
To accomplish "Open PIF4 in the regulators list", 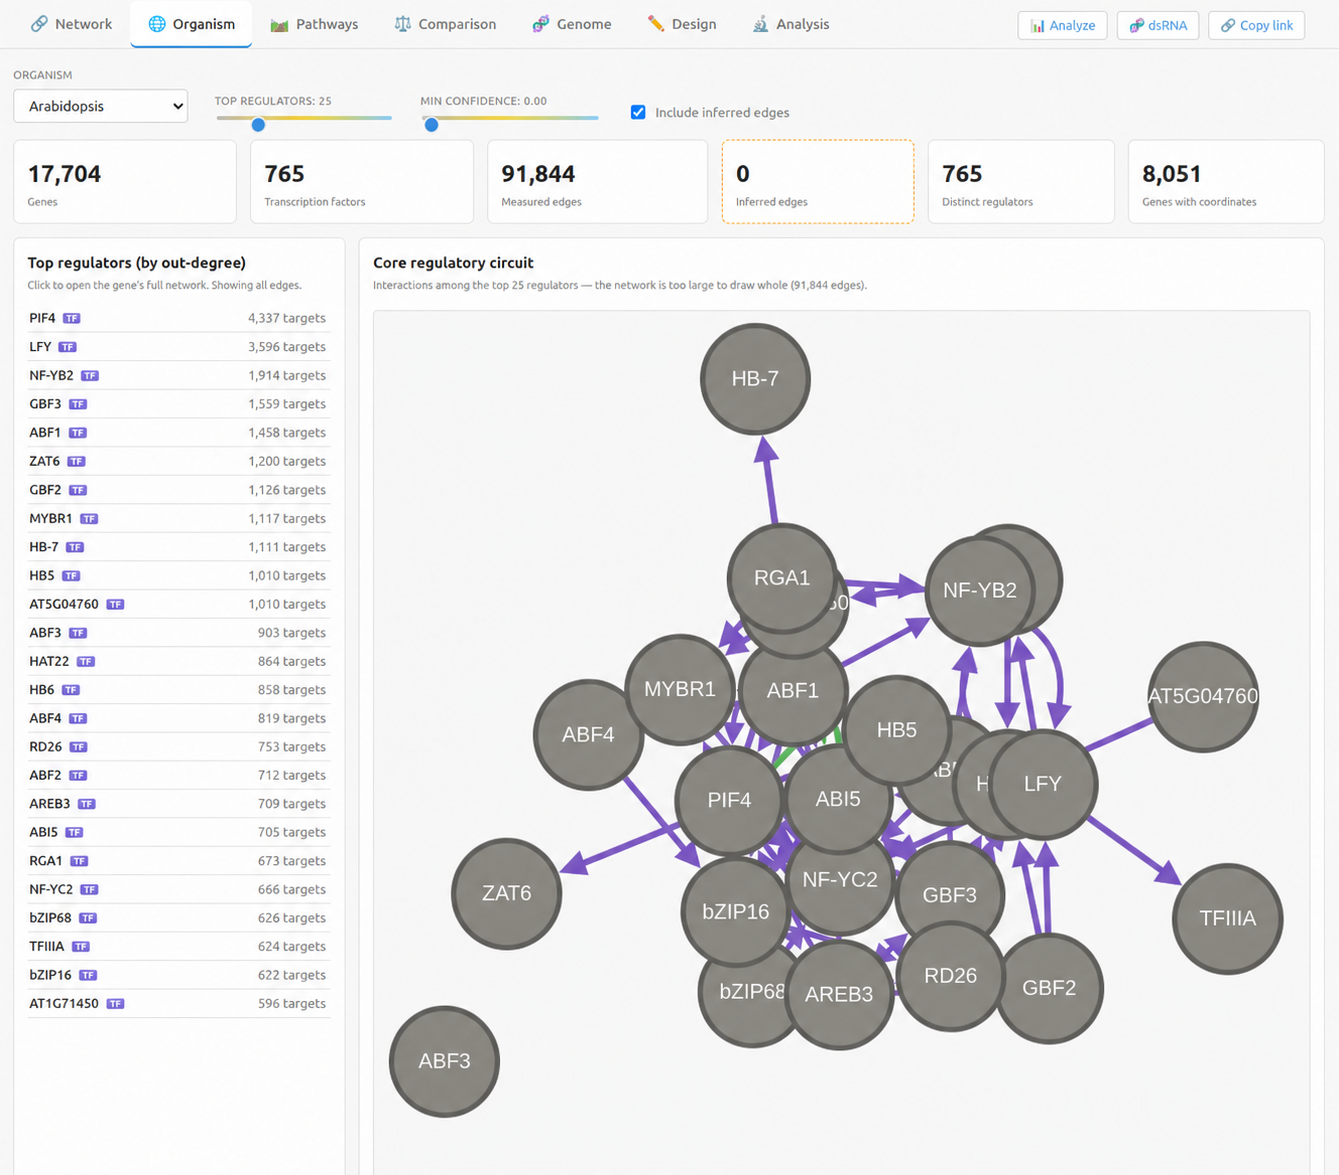I will pyautogui.click(x=177, y=318).
